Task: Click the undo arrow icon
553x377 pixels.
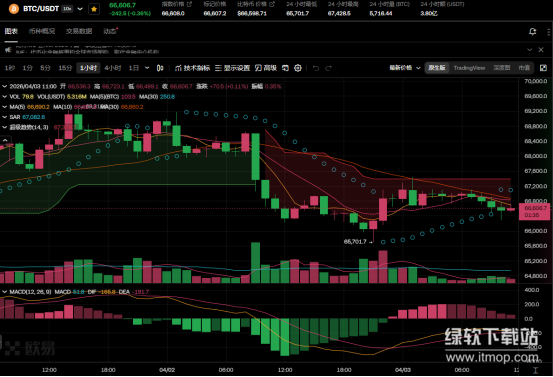Action: click(x=316, y=68)
